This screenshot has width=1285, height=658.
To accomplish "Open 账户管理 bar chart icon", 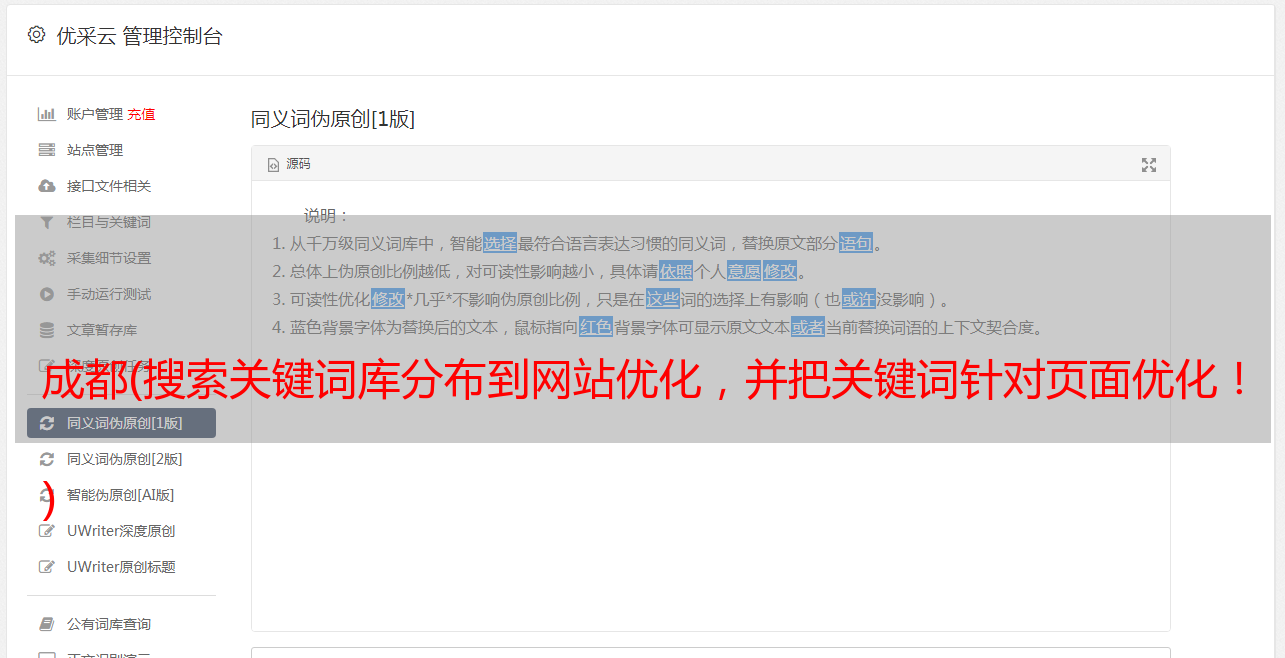I will pyautogui.click(x=46, y=114).
